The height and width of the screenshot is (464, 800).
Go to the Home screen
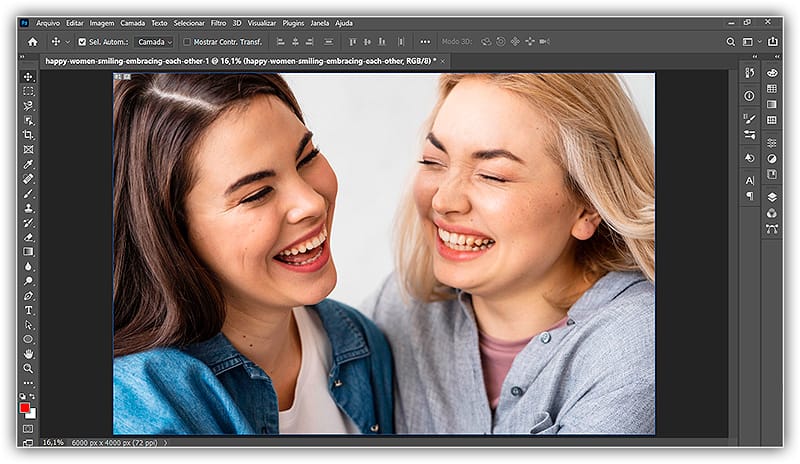coord(33,42)
